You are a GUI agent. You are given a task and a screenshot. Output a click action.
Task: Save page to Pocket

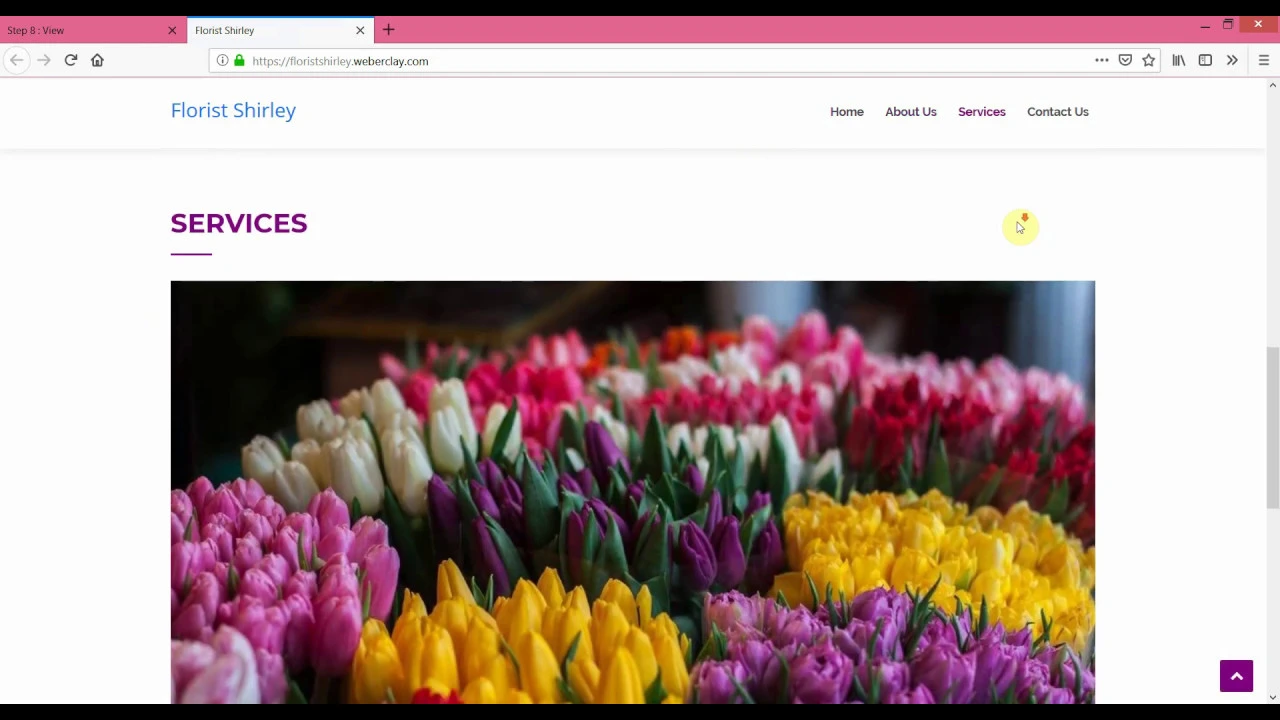tap(1125, 61)
